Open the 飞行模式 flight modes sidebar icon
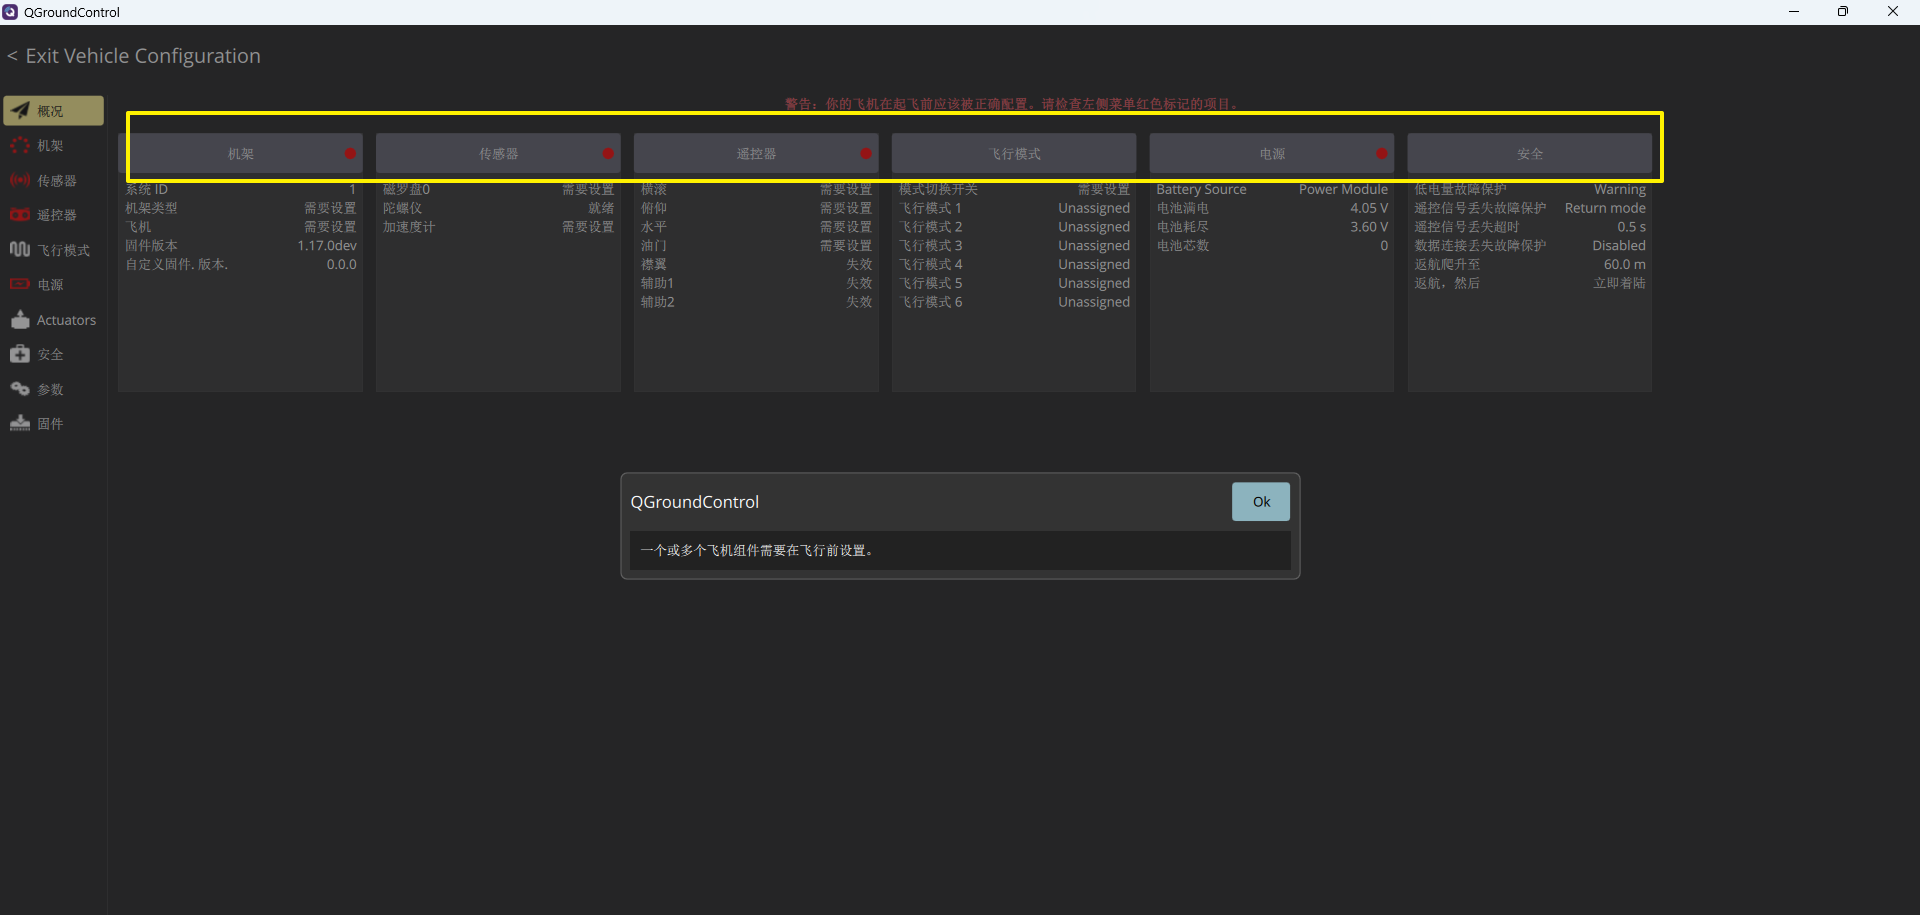This screenshot has height=915, width=1920. click(x=20, y=250)
